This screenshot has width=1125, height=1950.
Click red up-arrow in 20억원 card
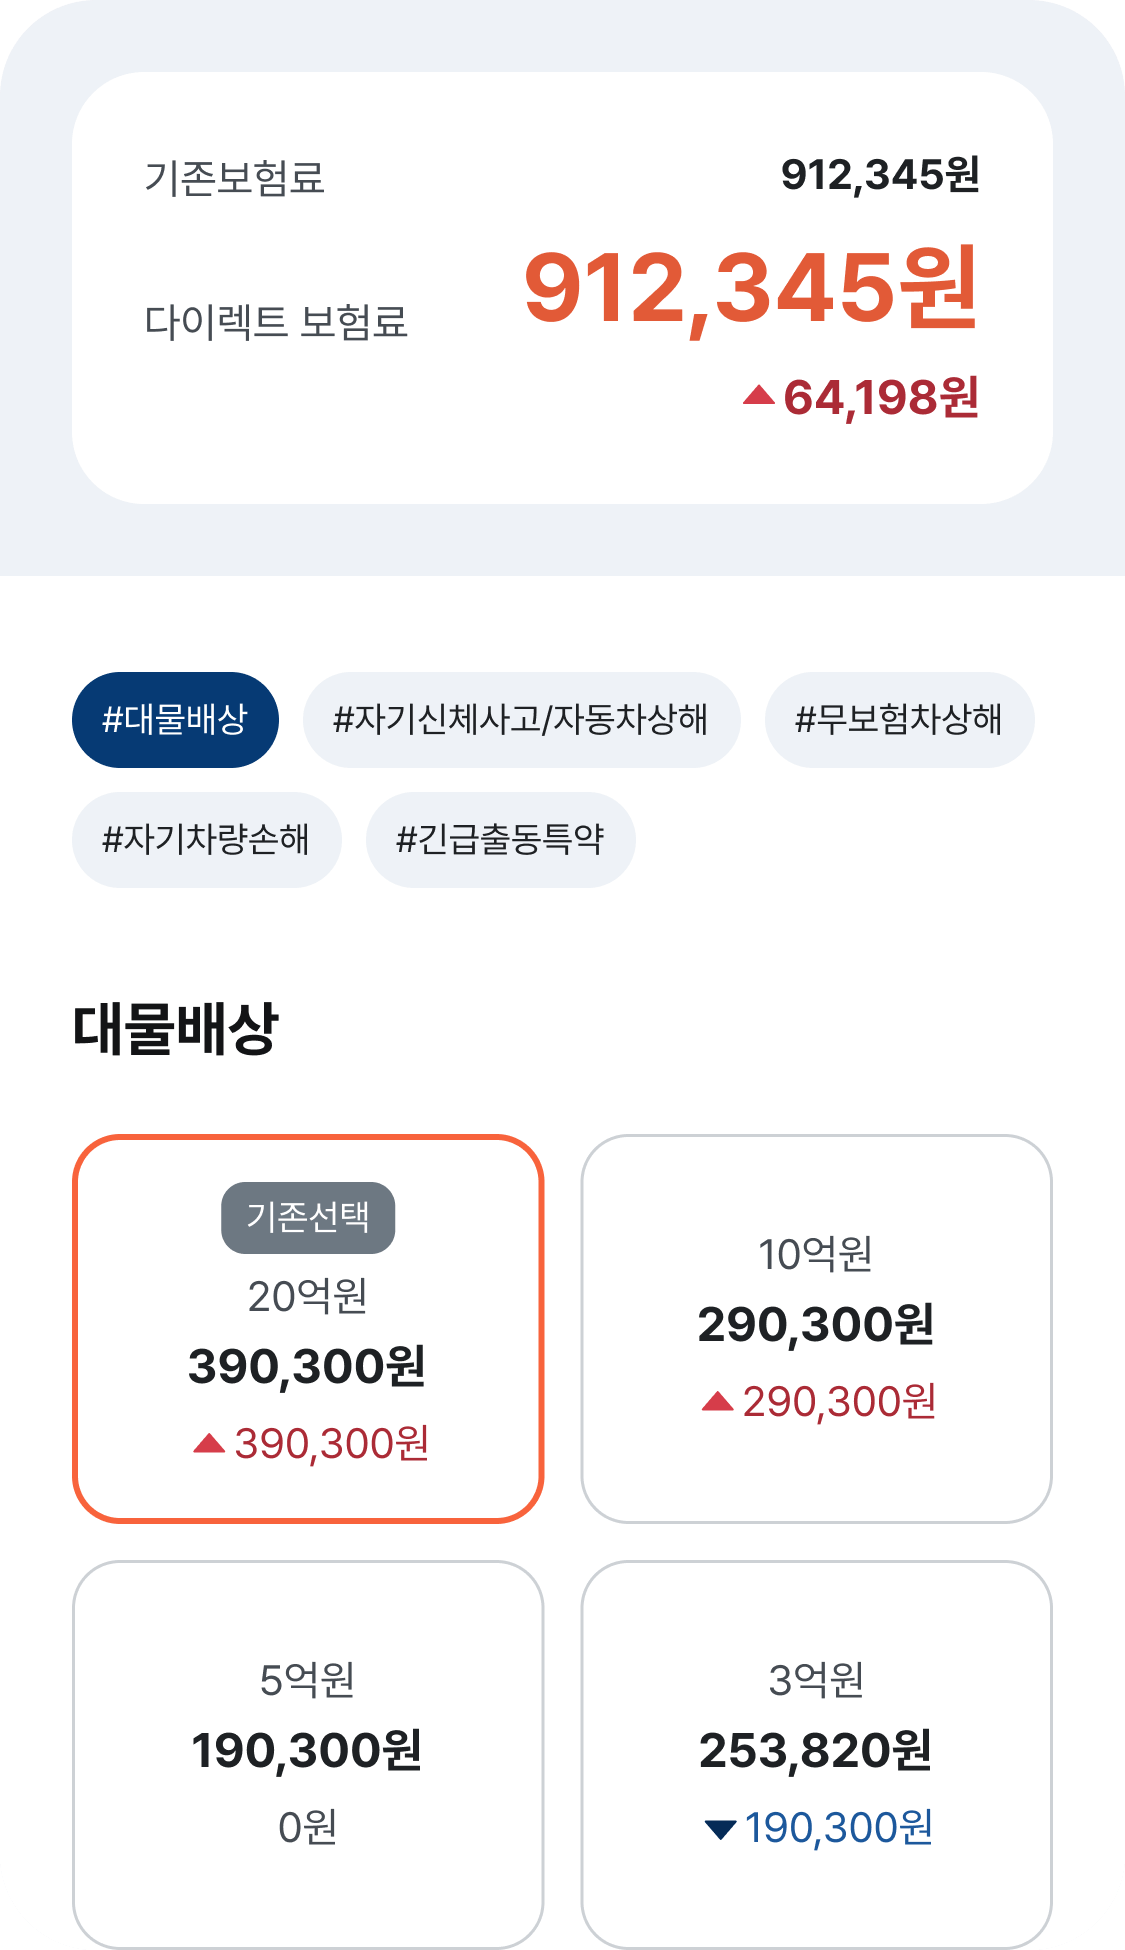click(x=209, y=1443)
